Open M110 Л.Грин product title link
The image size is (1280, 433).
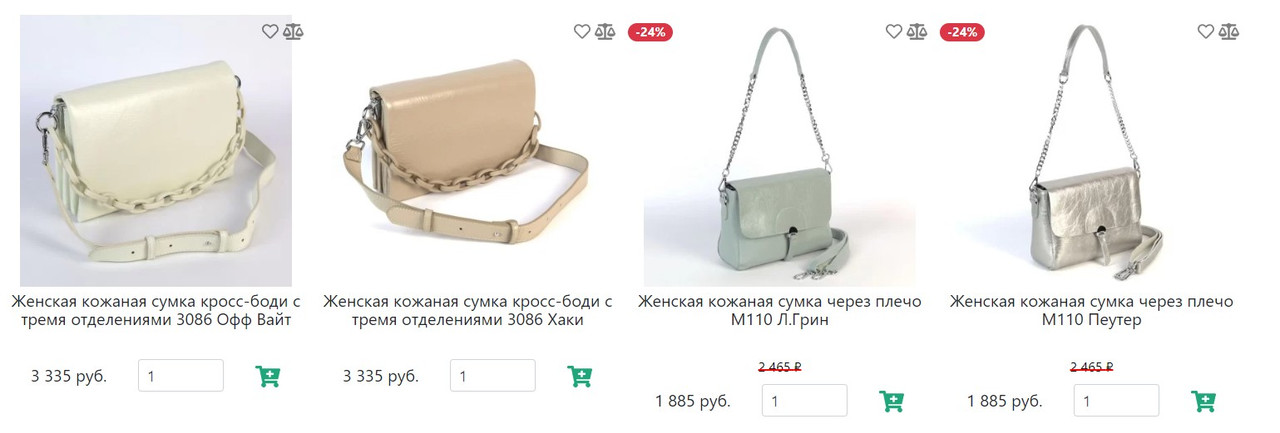click(780, 311)
